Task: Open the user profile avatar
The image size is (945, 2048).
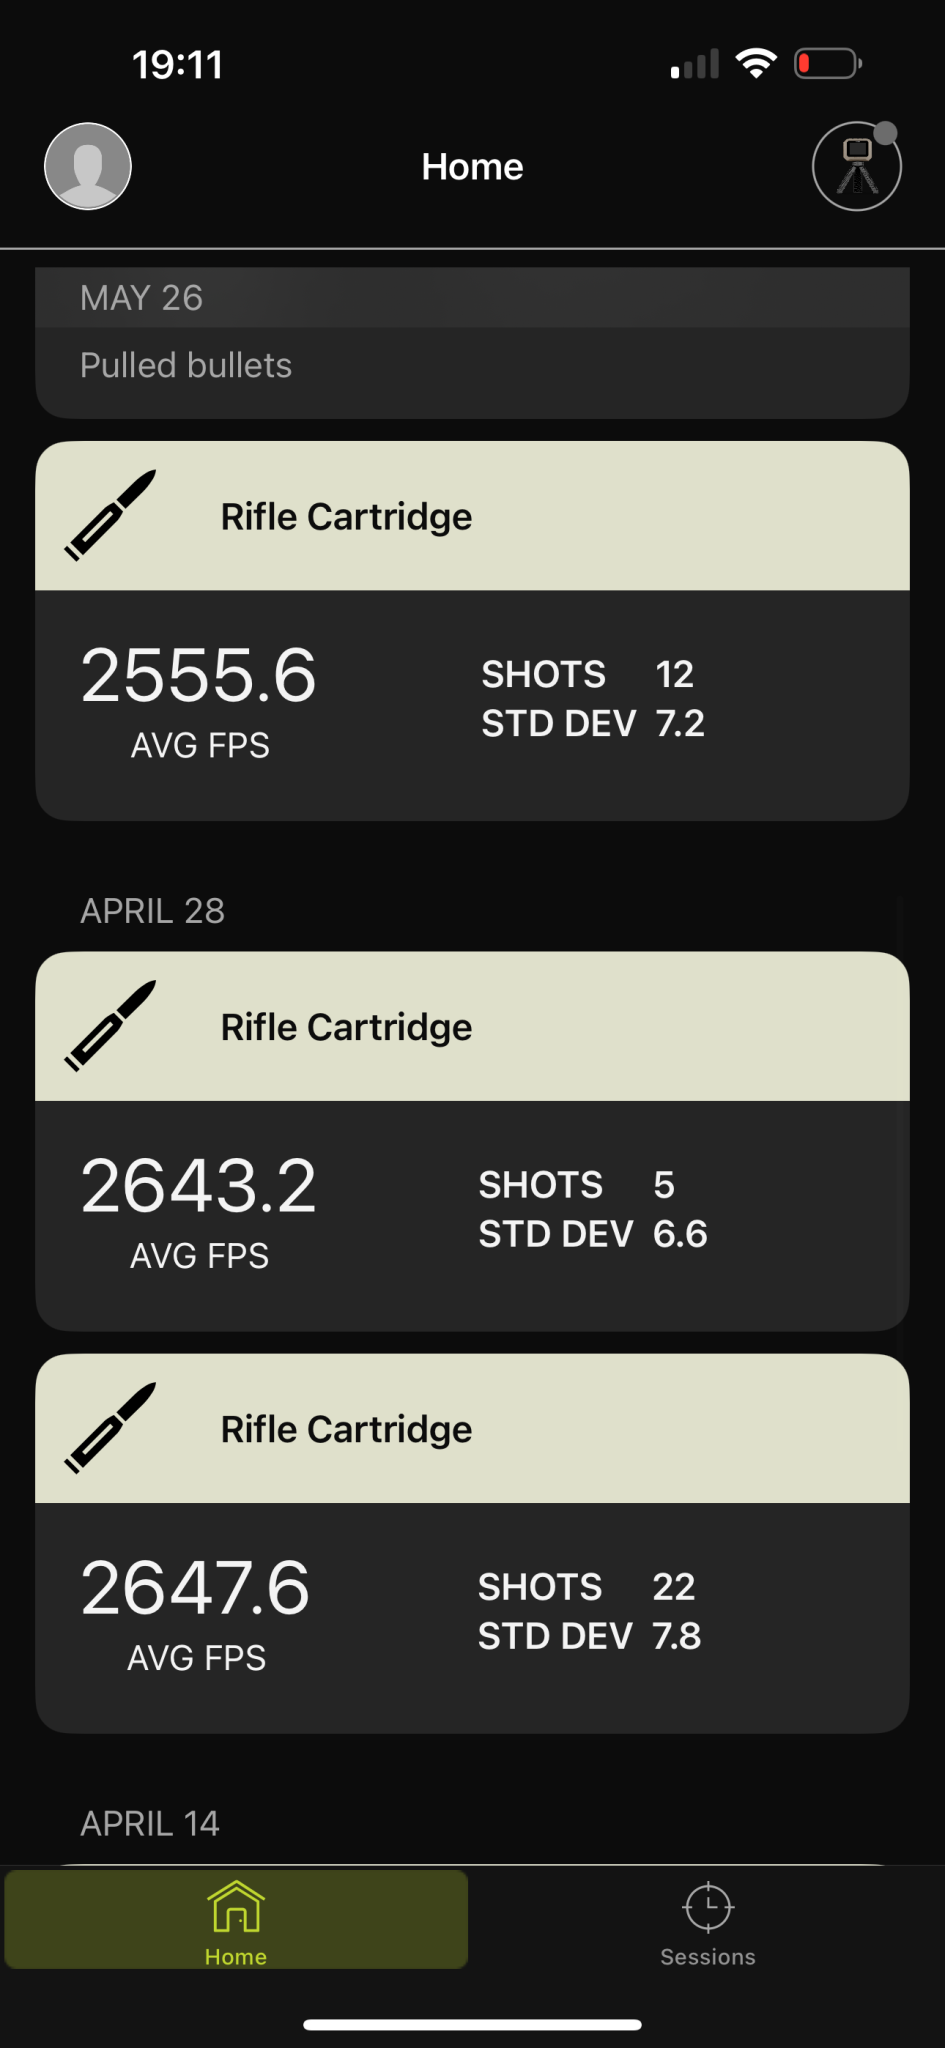Action: 88,166
